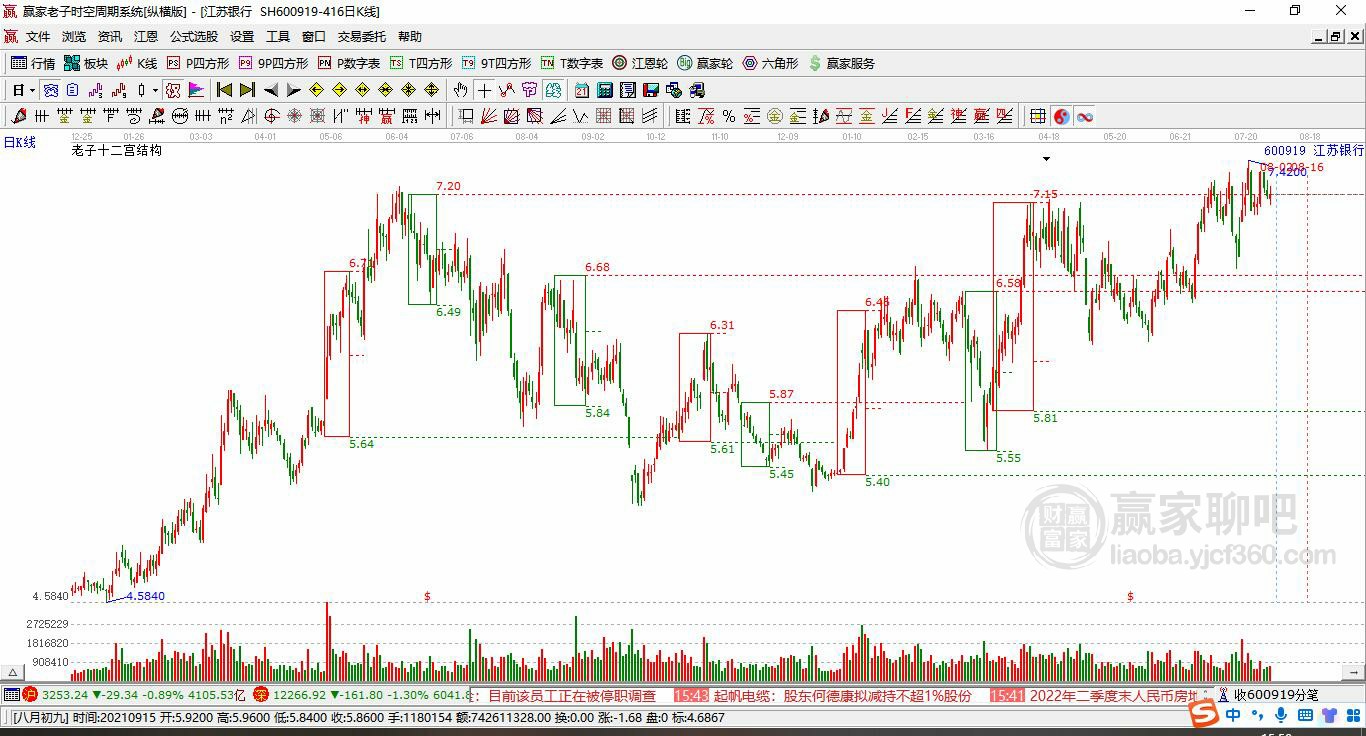
Task: Click the 600919 江苏银行 stock label
Action: click(1313, 150)
